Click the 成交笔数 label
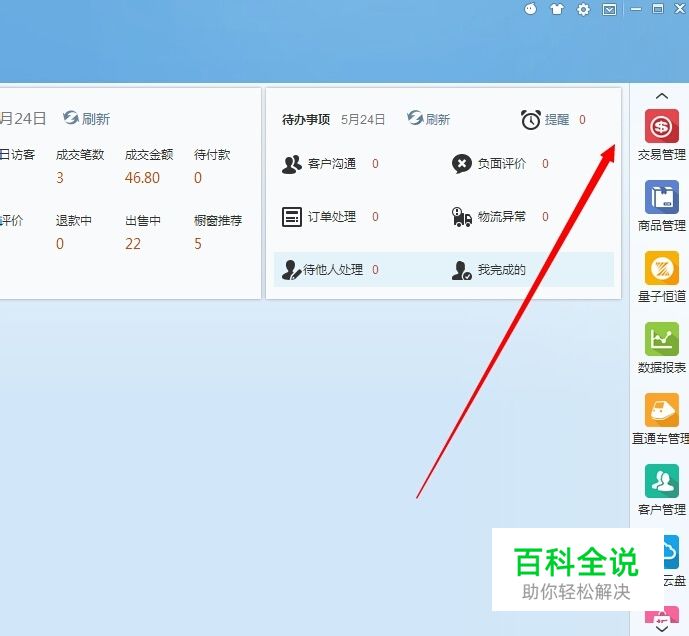This screenshot has height=636, width=689. pyautogui.click(x=80, y=155)
